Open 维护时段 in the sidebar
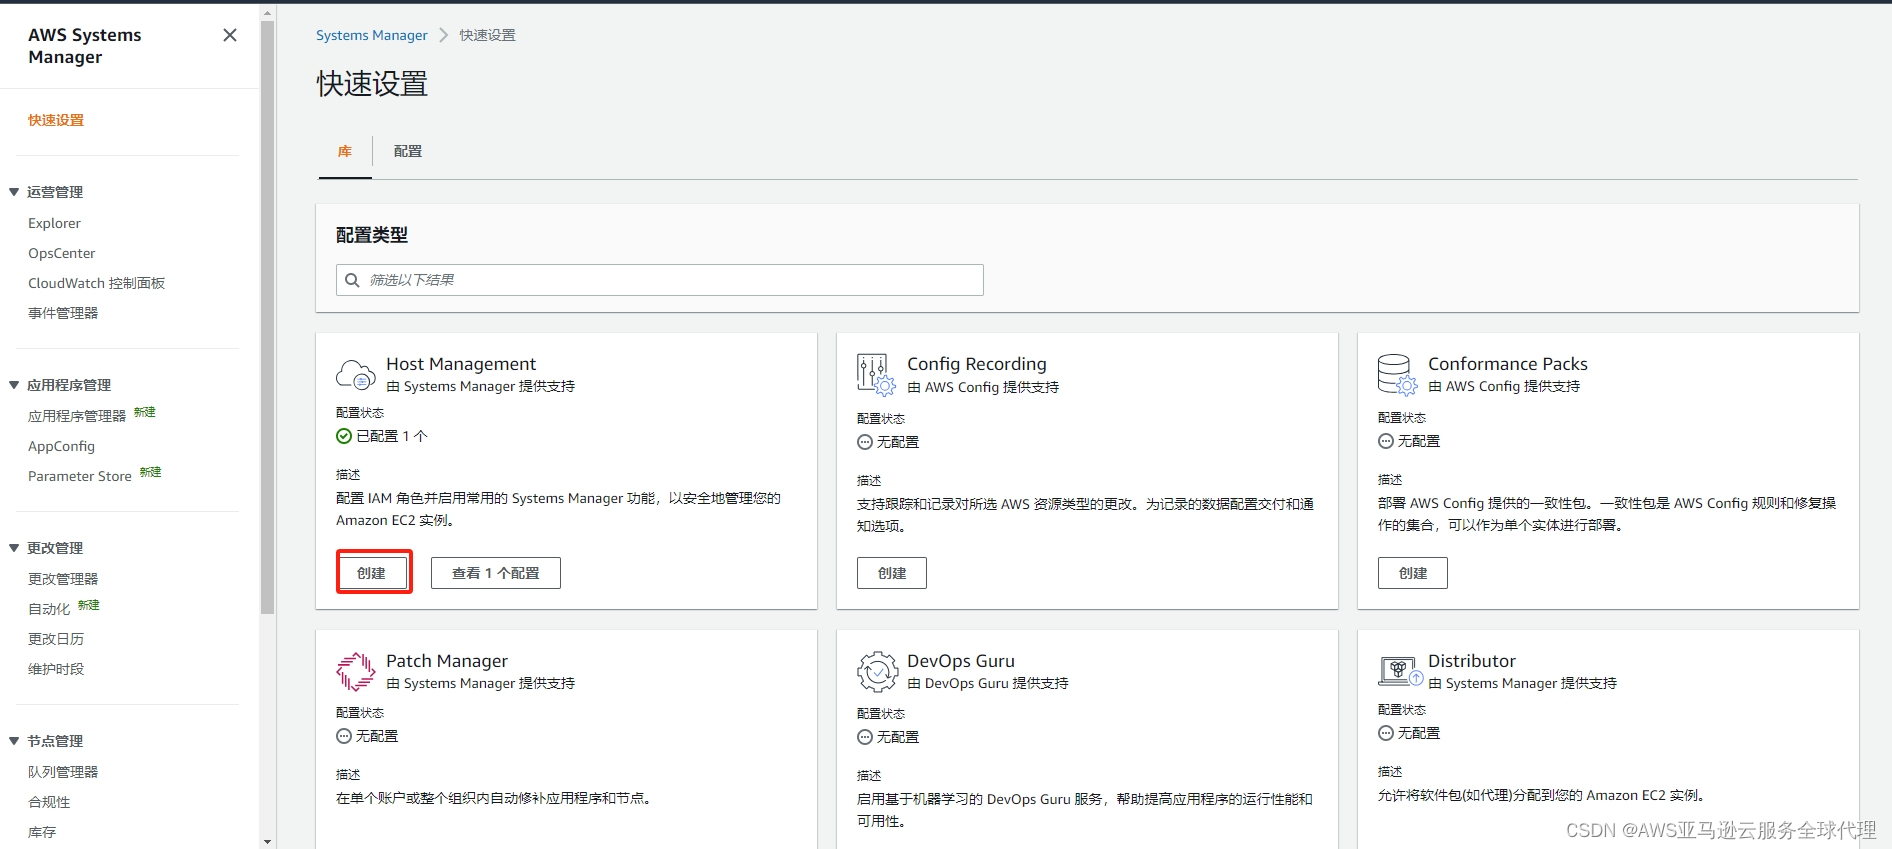Image resolution: width=1892 pixels, height=849 pixels. coord(56,669)
